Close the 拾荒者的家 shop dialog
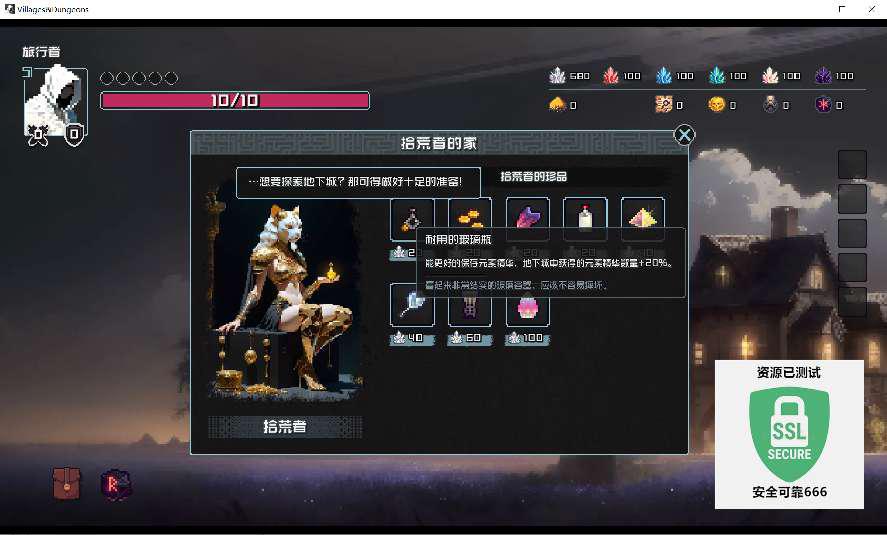Viewport: 887px width, 535px height. point(684,135)
